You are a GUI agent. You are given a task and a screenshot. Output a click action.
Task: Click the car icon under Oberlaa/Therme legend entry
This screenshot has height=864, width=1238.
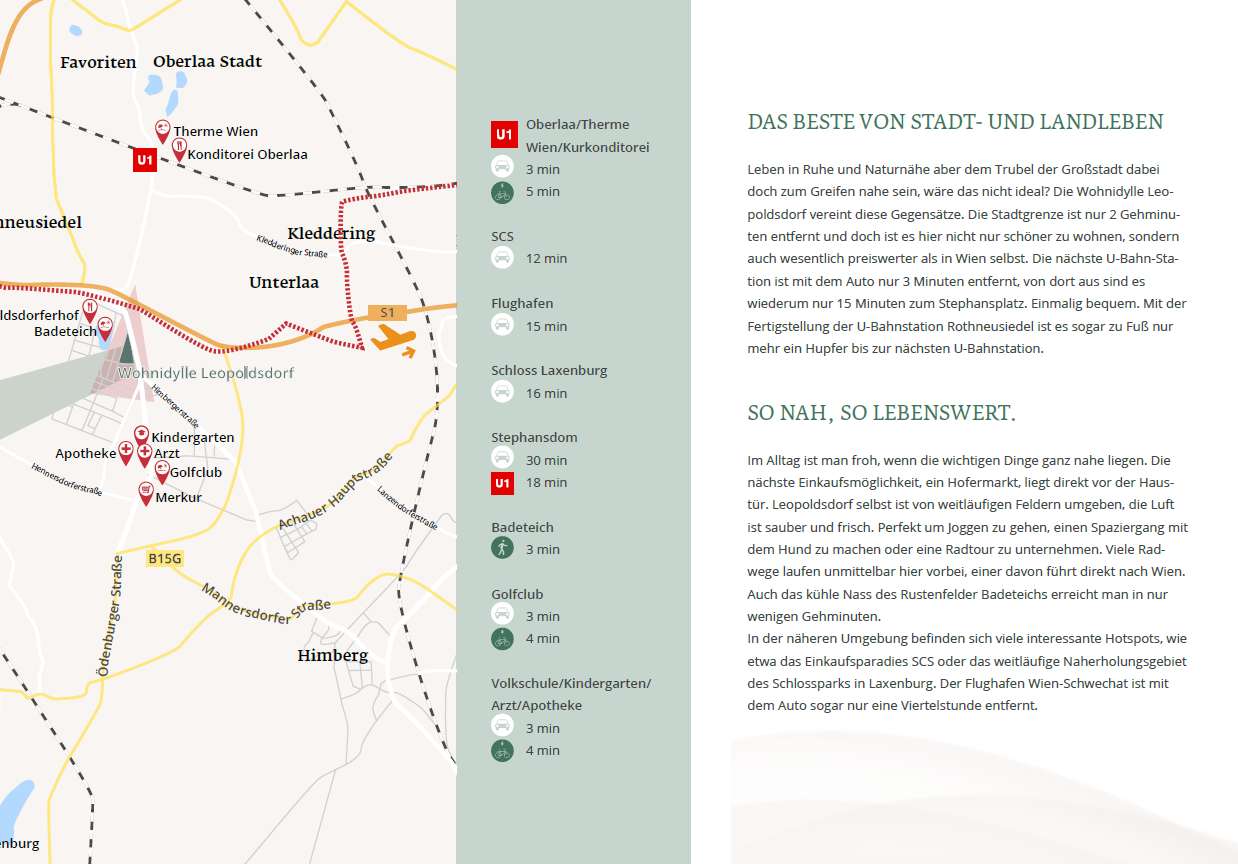coord(502,168)
